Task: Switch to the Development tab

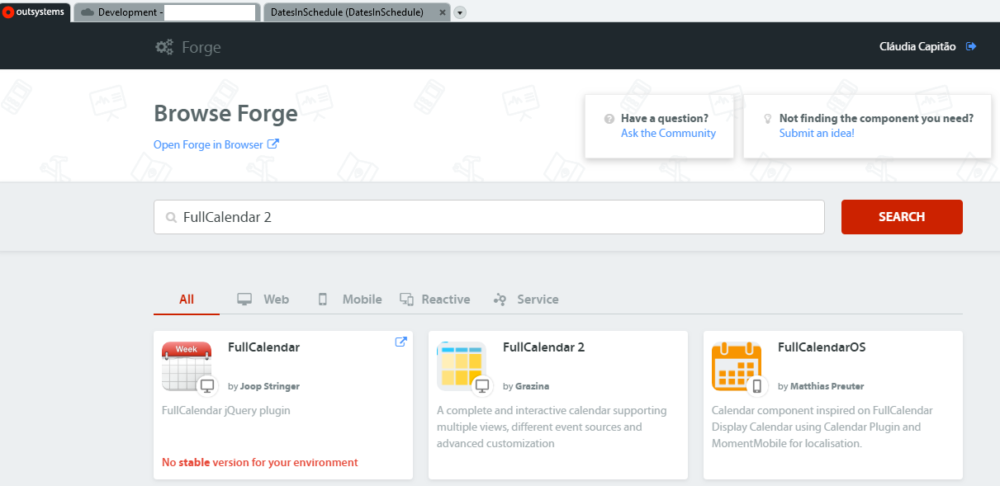Action: [167, 12]
